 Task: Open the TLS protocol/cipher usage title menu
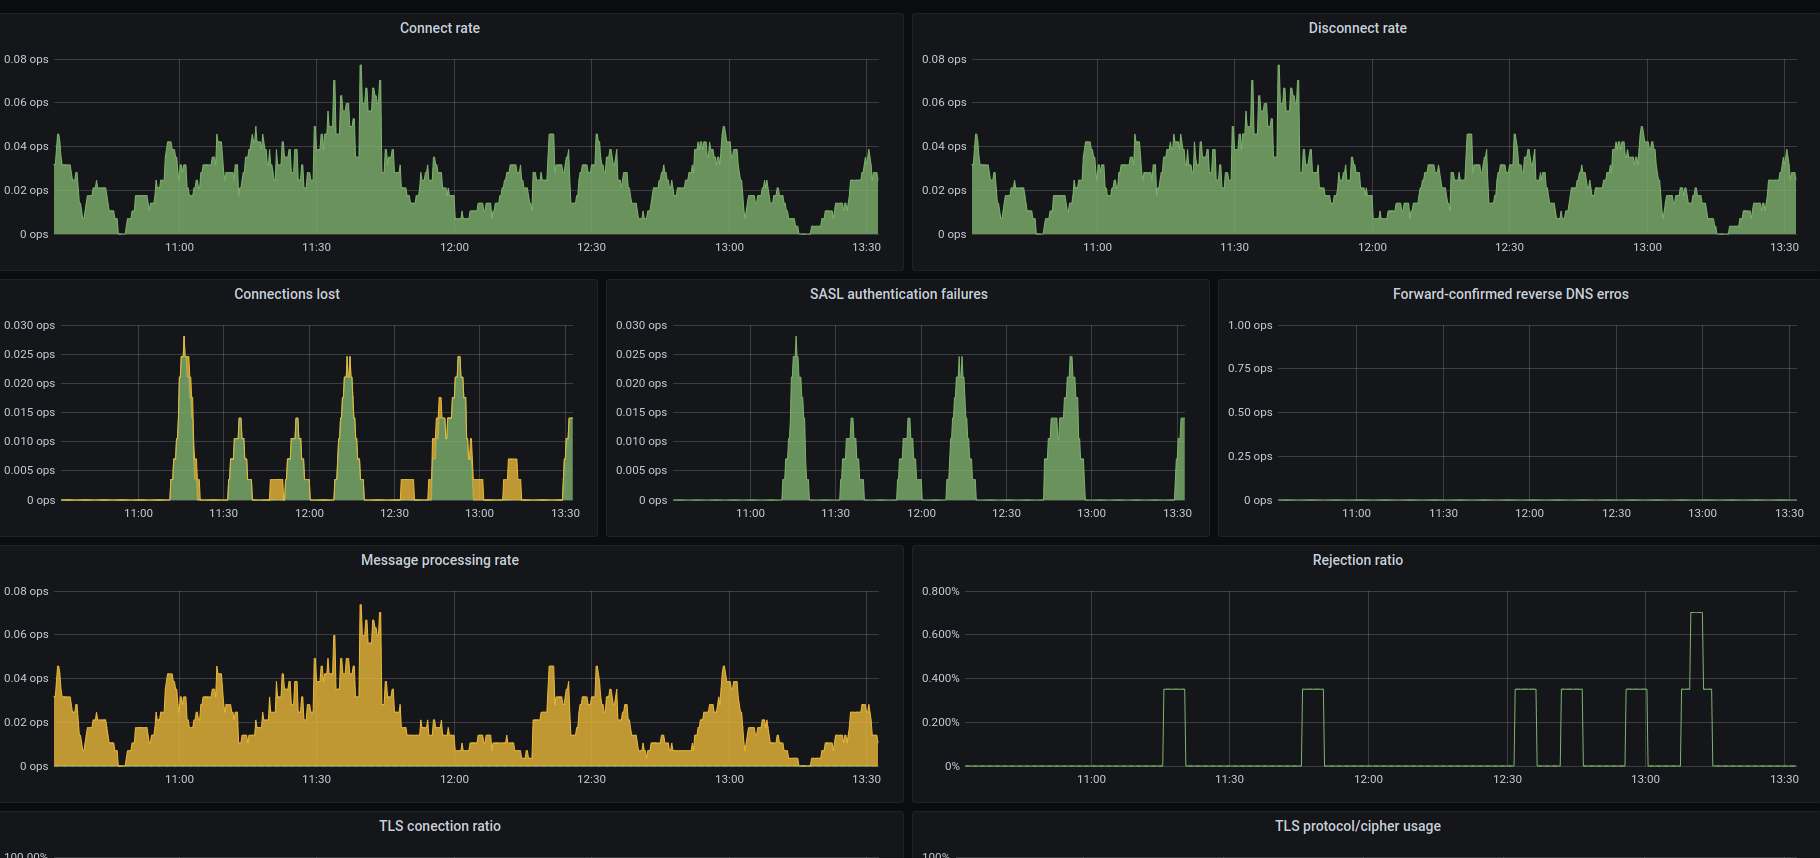pos(1357,826)
